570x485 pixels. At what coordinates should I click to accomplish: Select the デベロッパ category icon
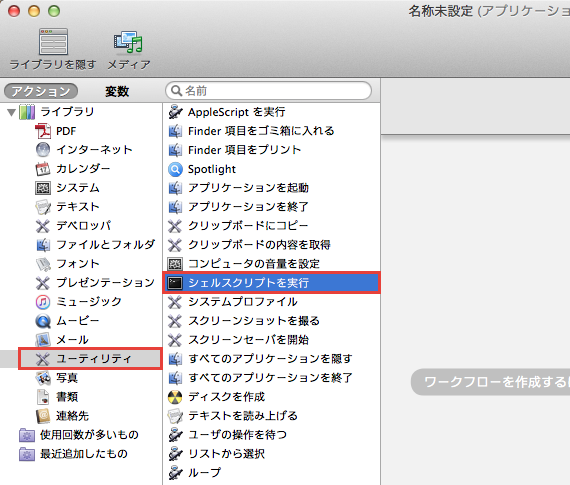[43, 226]
